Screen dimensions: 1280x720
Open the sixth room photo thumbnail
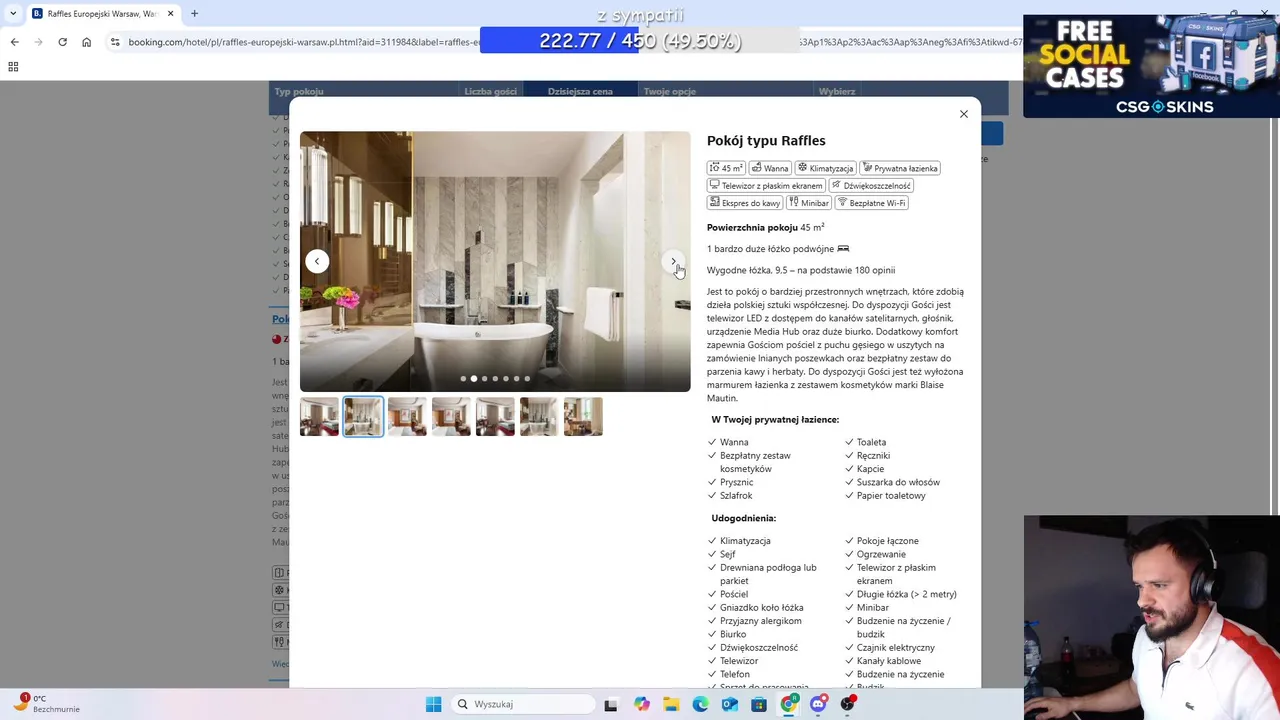539,417
